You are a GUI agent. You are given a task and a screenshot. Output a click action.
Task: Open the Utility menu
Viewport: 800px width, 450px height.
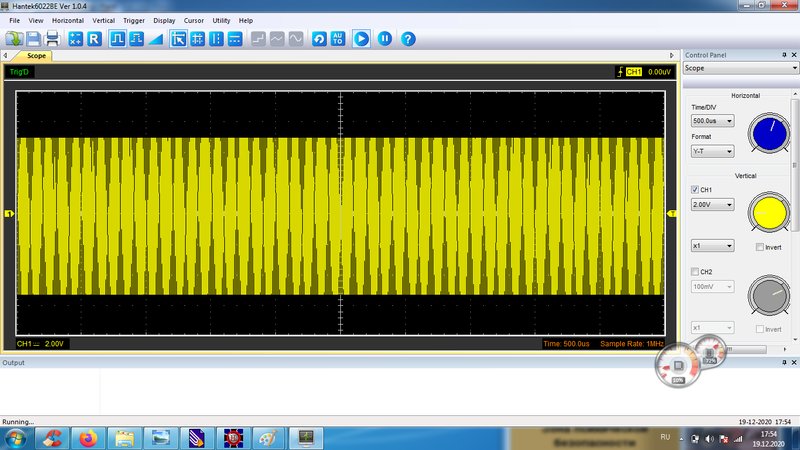(x=221, y=20)
